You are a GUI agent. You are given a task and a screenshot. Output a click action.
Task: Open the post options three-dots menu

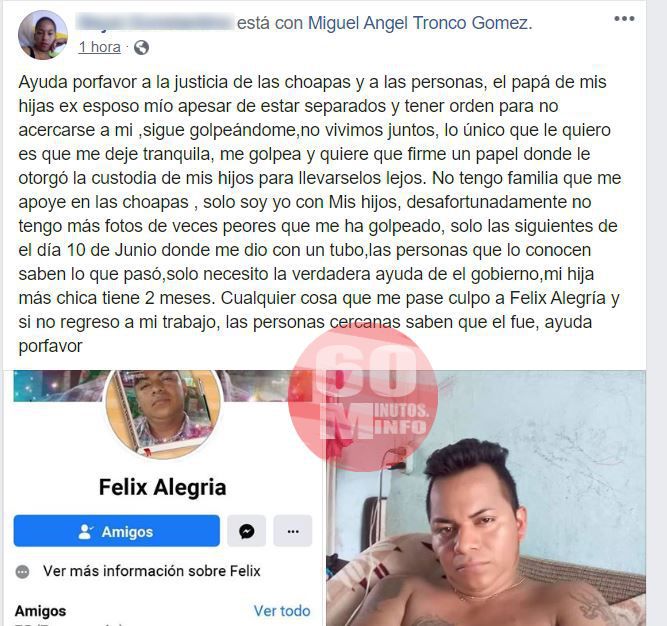tap(624, 19)
